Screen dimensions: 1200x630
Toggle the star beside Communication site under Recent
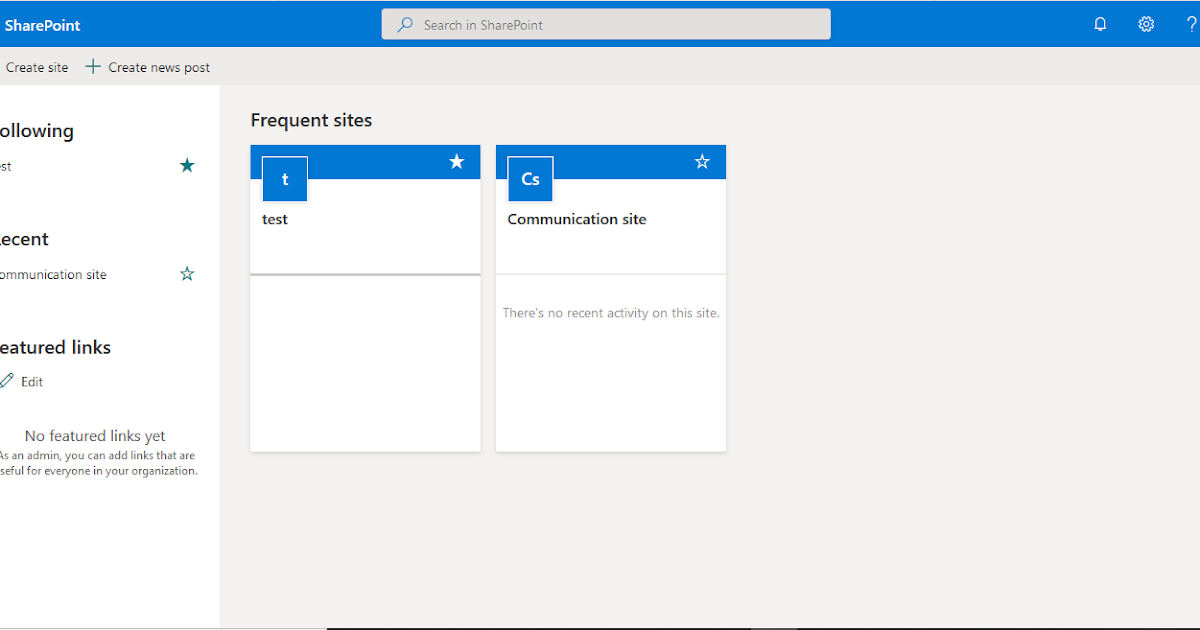187,273
